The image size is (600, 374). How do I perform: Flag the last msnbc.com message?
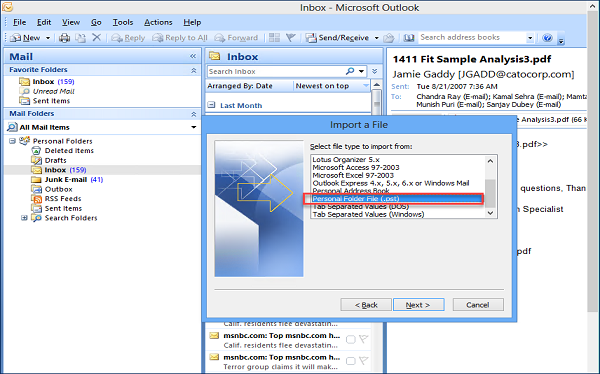pyautogui.click(x=364, y=361)
